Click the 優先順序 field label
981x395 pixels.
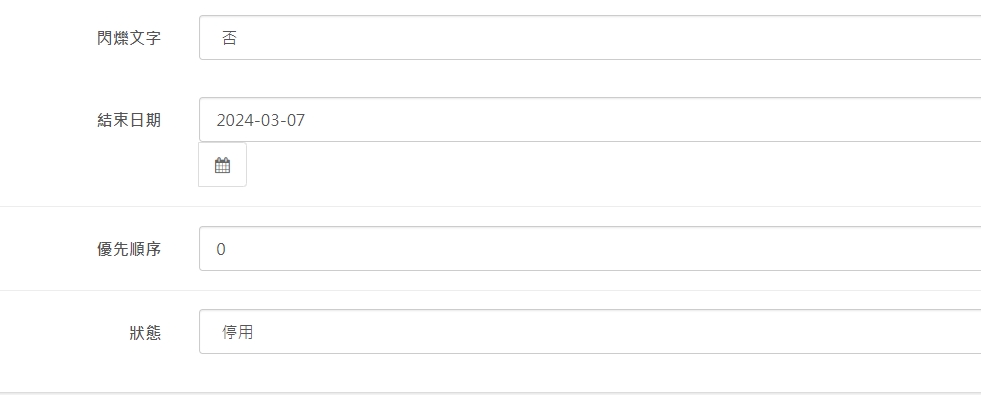(129, 249)
